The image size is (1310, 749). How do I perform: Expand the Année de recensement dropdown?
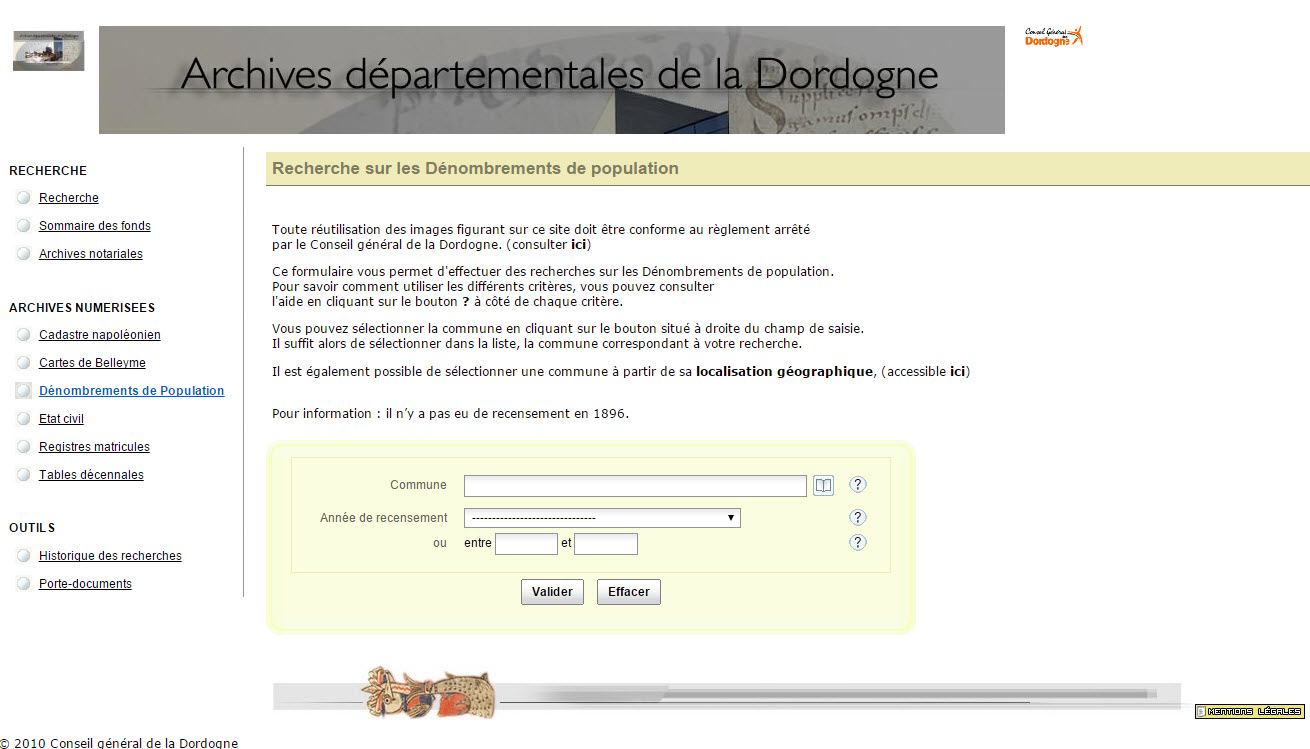[x=602, y=518]
